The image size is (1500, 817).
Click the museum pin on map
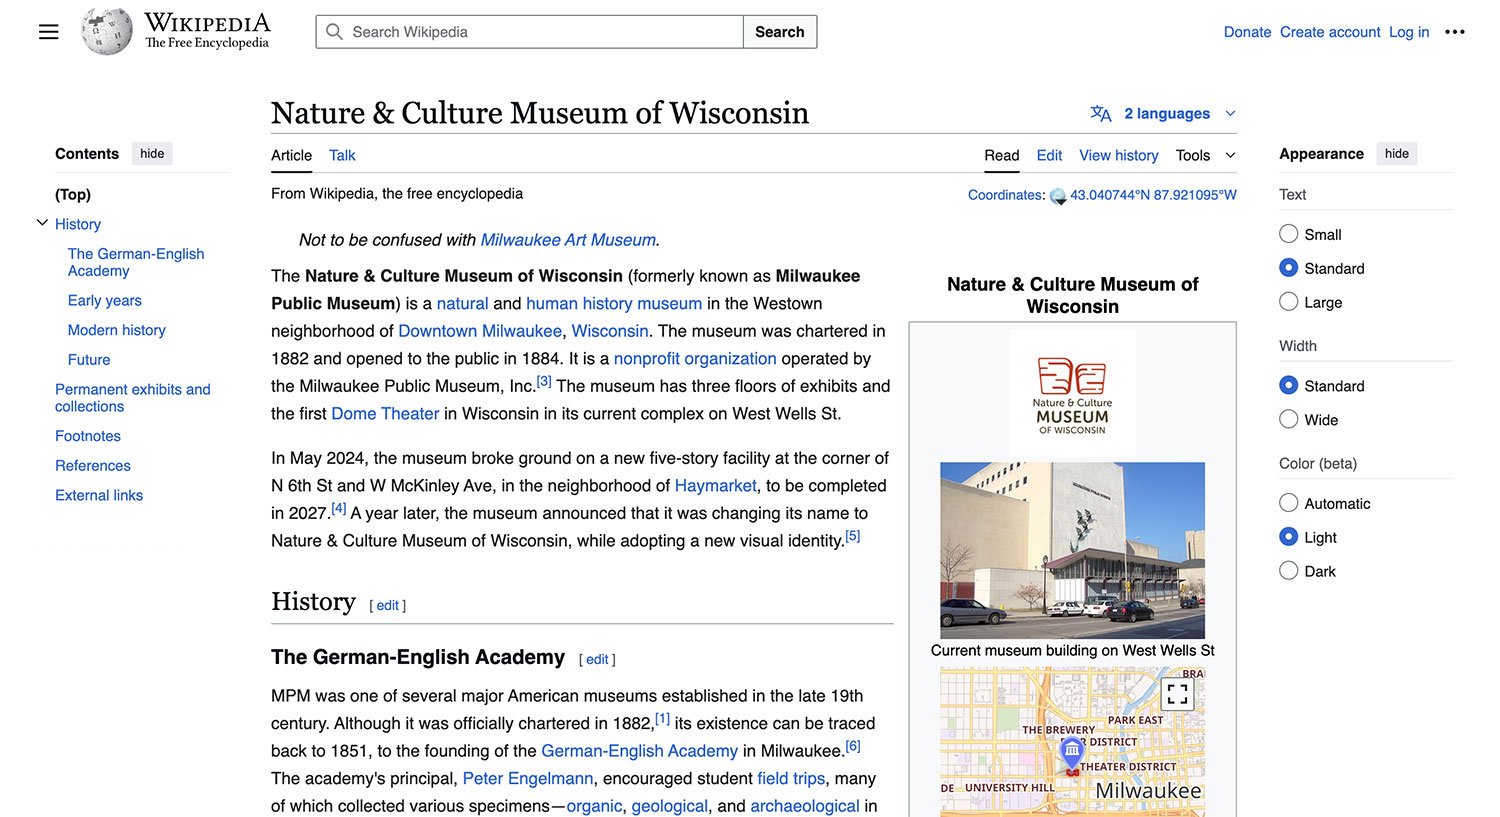pos(1072,755)
